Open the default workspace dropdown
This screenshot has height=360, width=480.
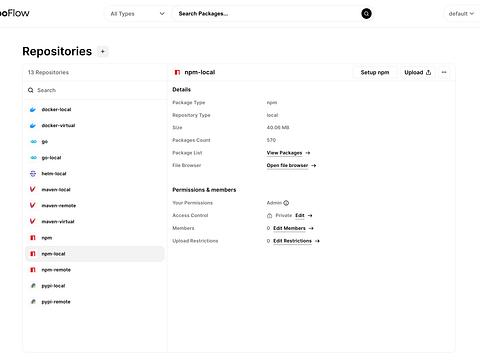(x=461, y=14)
